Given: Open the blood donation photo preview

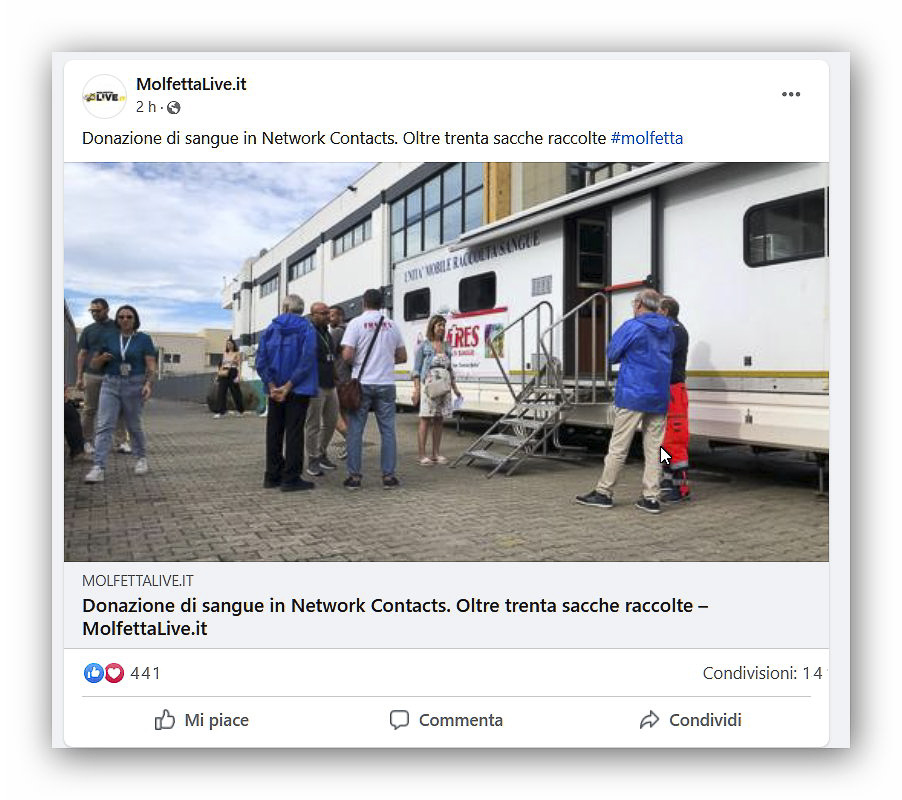Looking at the screenshot, I should click(446, 362).
